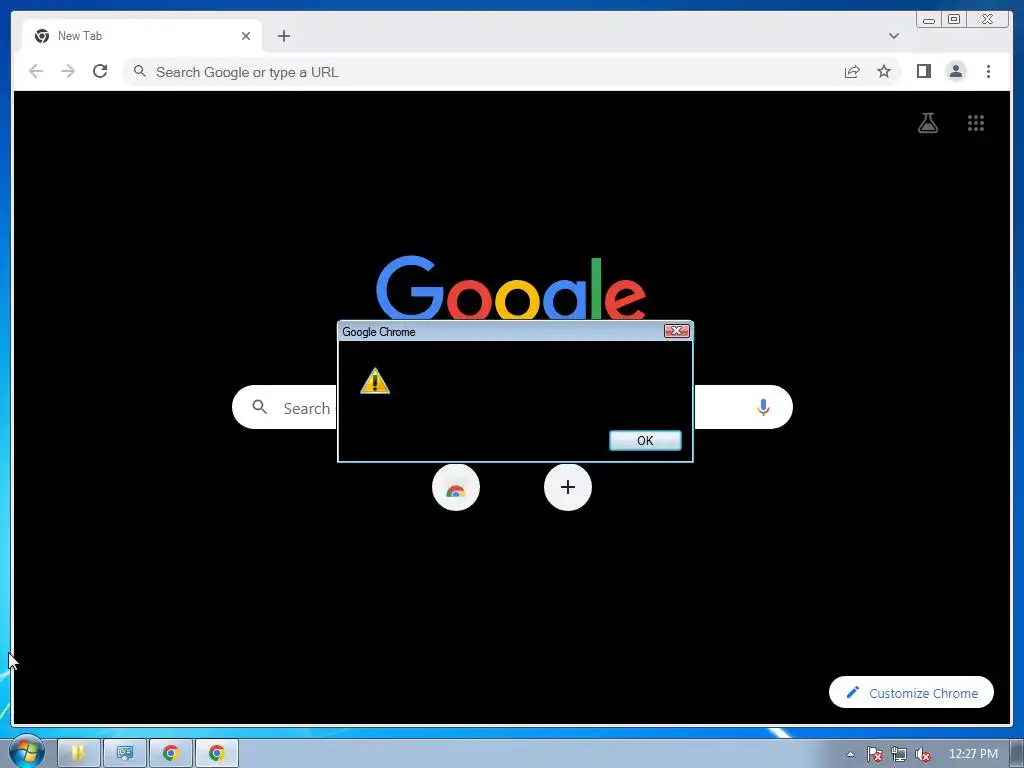Click search magnifier in Google search box
Screen dimensions: 1024x768
pos(259,408)
